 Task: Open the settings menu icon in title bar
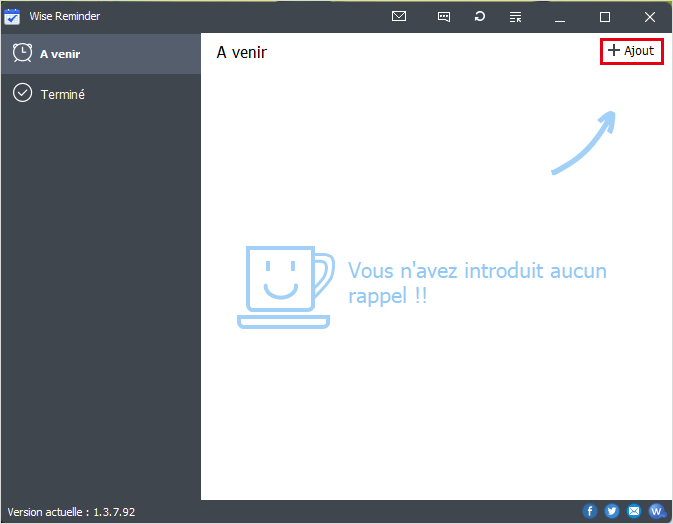(515, 17)
